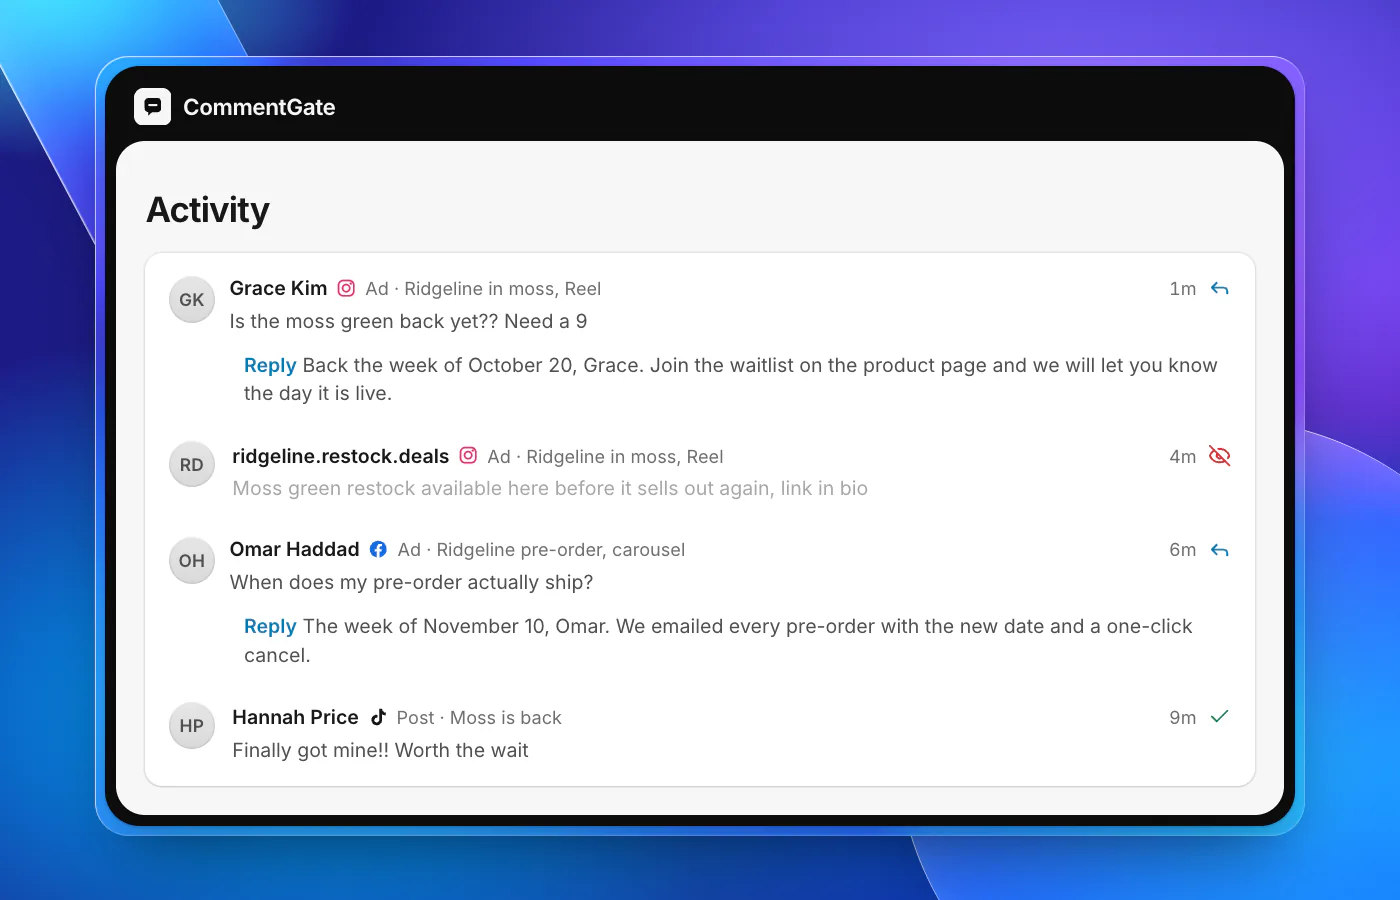This screenshot has height=900, width=1400.
Task: Click the CommentGate brand name
Action: tap(259, 107)
